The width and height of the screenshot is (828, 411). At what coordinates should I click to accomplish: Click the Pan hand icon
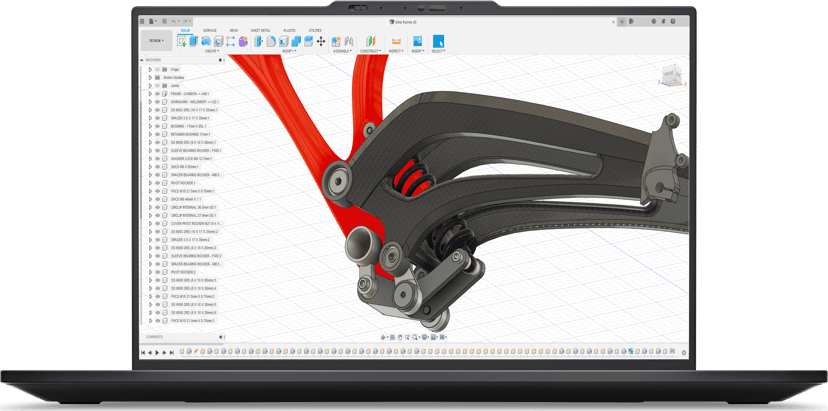400,337
